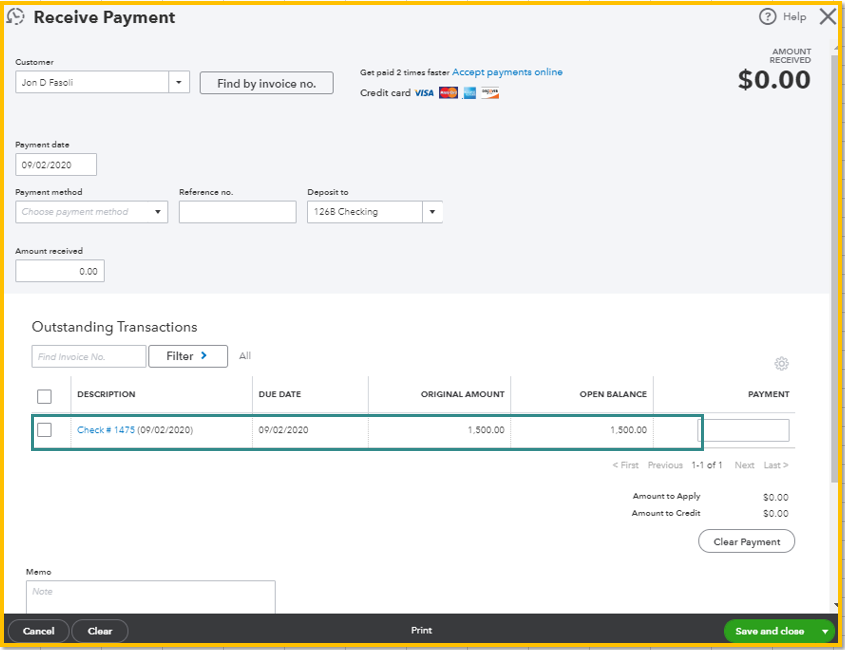845x650 pixels.
Task: Go to Next page of transactions
Action: click(x=744, y=465)
